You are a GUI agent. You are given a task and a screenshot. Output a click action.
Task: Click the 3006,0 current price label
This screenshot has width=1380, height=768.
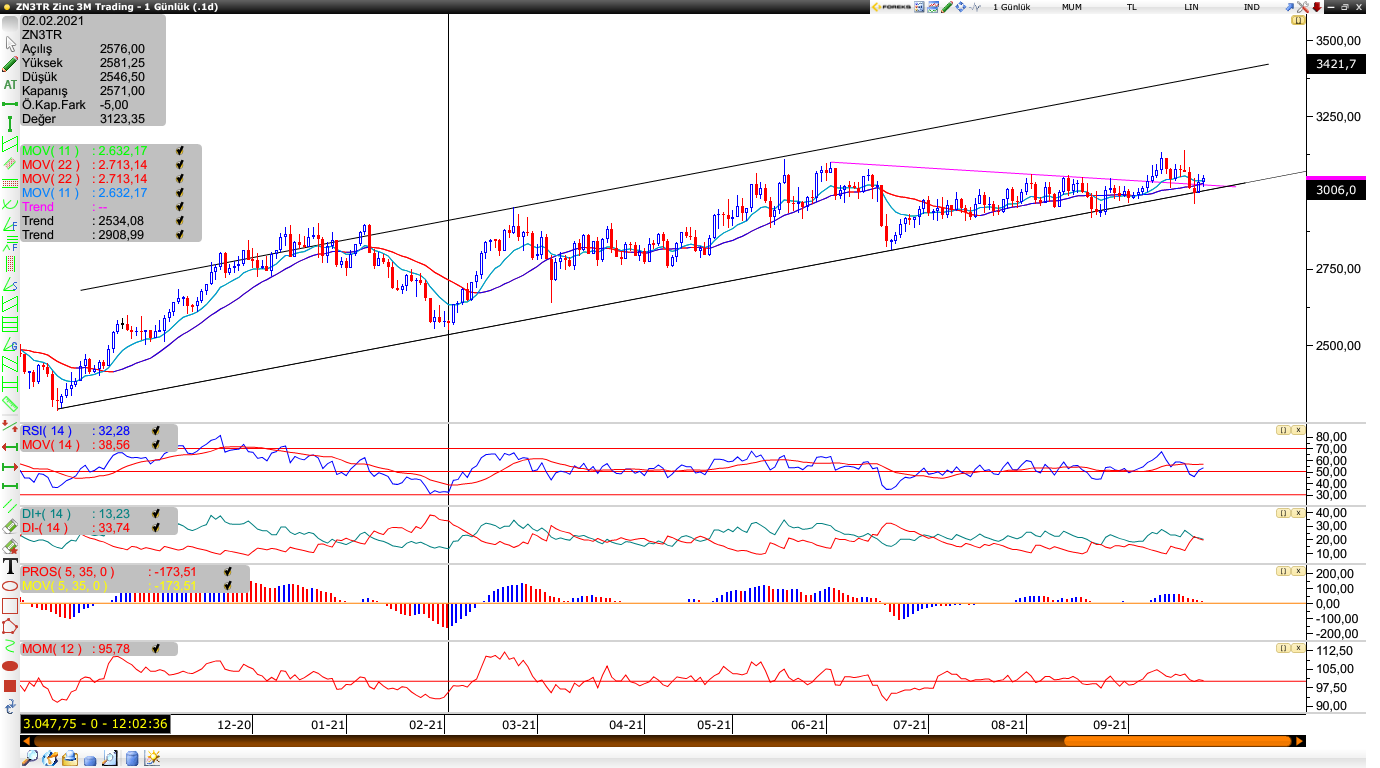coord(1336,190)
